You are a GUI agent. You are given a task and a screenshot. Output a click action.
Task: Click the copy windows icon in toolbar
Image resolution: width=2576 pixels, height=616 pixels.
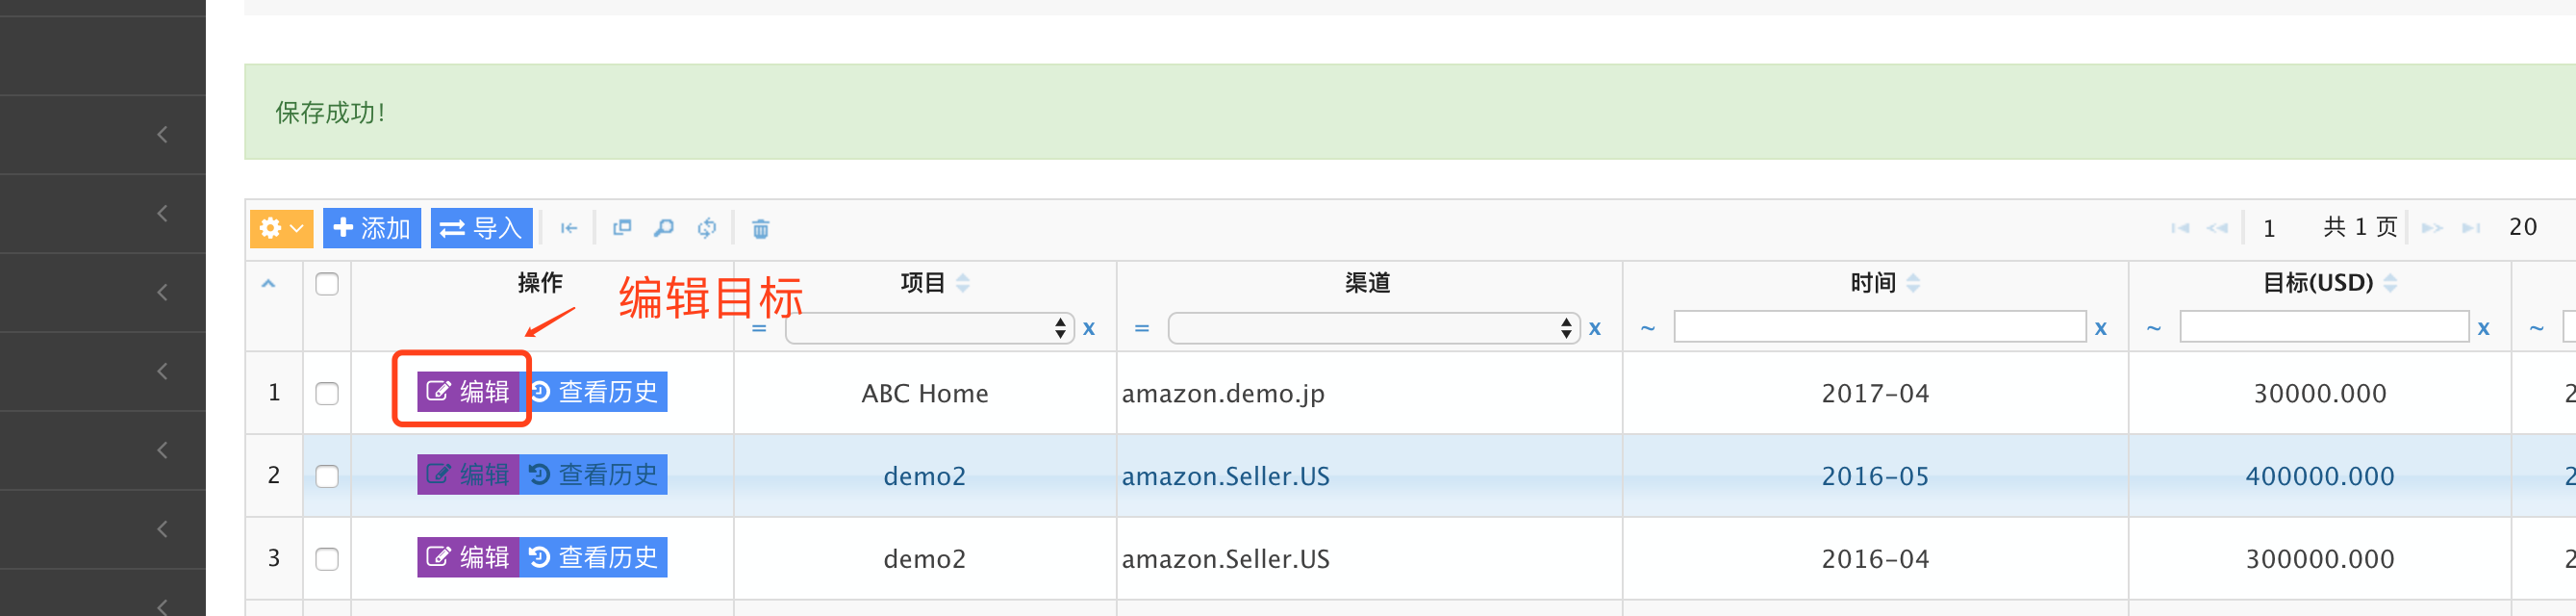622,228
